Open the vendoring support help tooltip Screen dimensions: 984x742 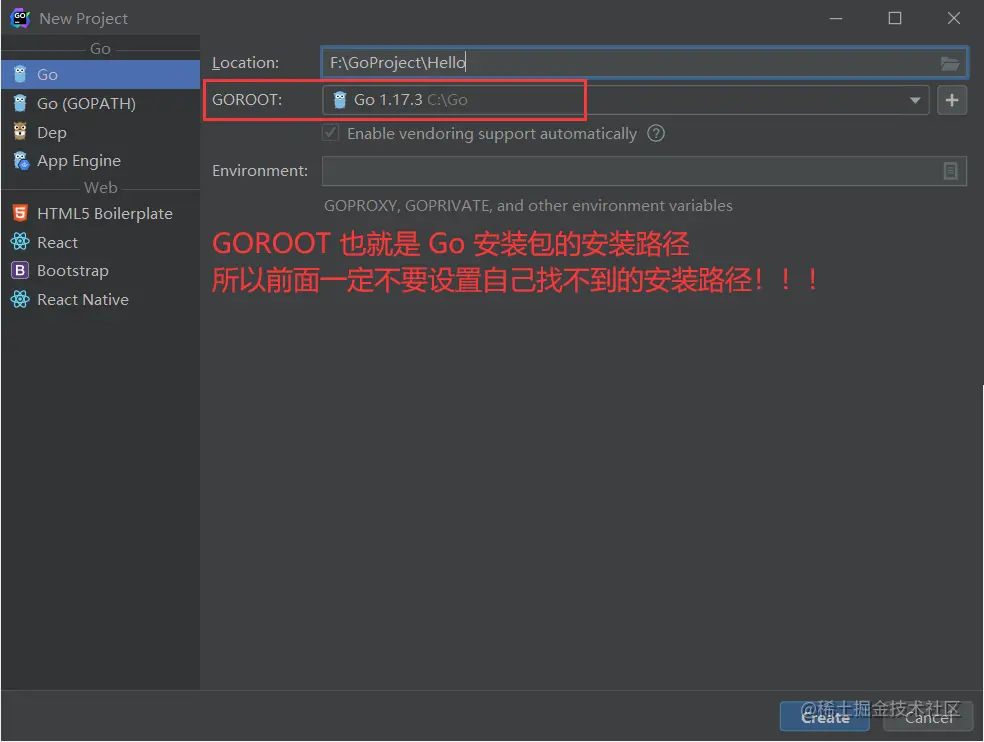click(x=656, y=133)
